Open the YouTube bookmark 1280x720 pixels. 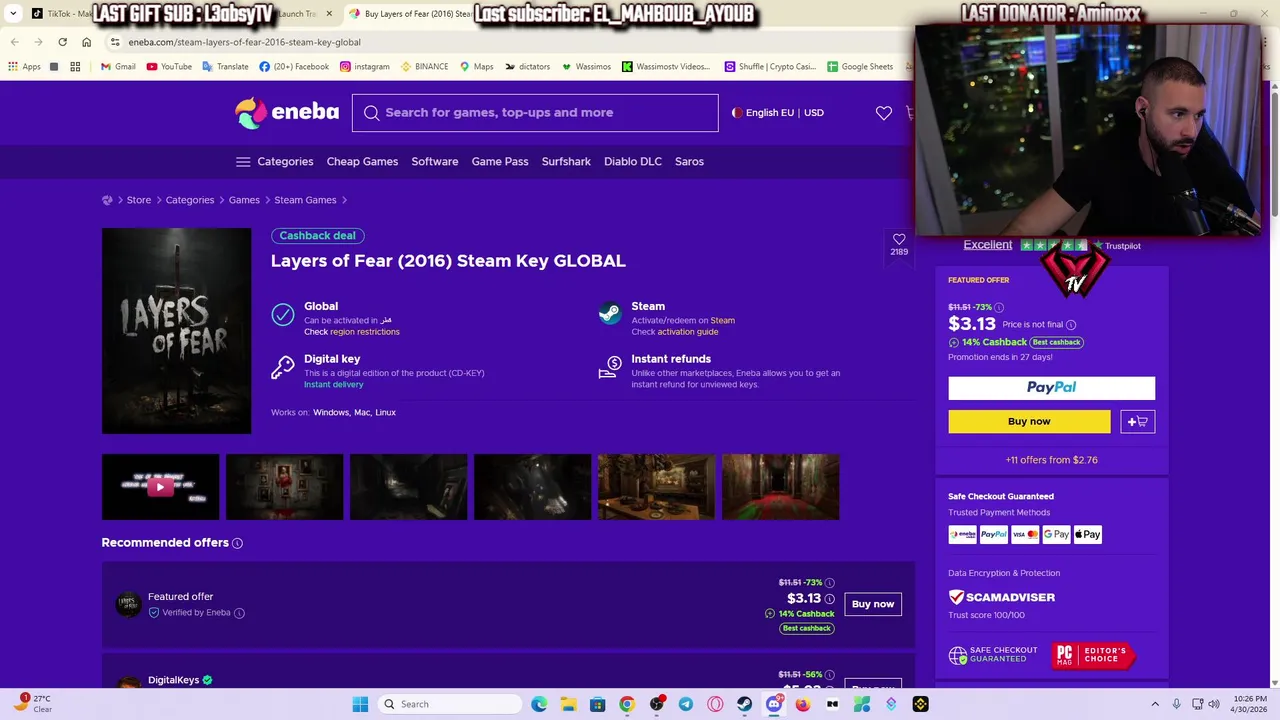pyautogui.click(x=169, y=67)
